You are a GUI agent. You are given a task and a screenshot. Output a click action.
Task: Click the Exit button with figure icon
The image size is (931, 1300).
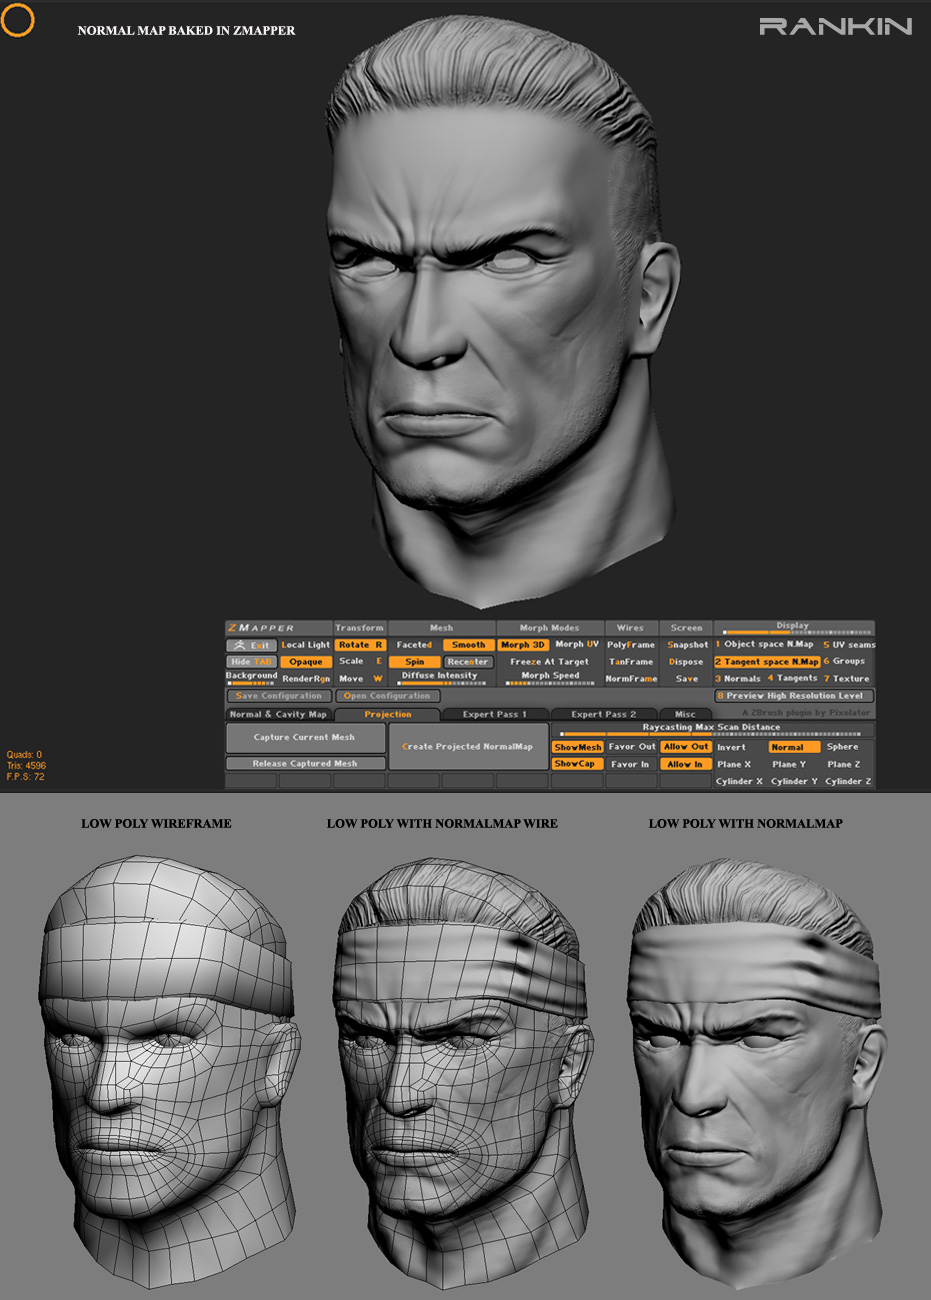pyautogui.click(x=251, y=645)
